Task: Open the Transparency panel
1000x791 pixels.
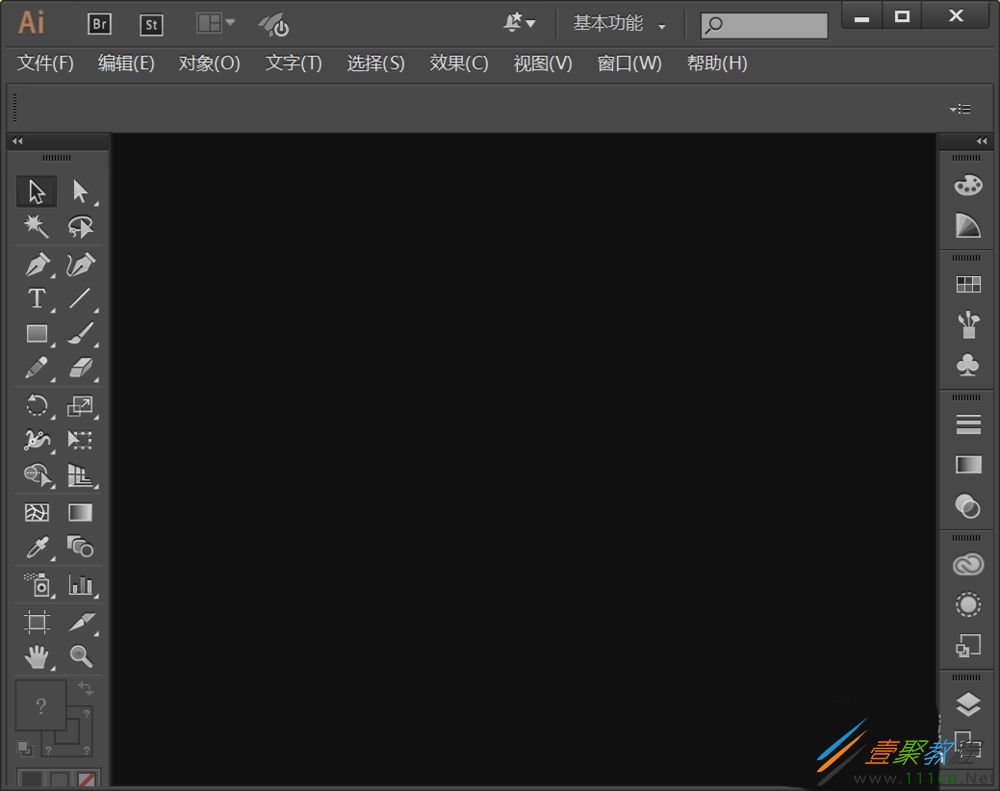Action: point(967,506)
